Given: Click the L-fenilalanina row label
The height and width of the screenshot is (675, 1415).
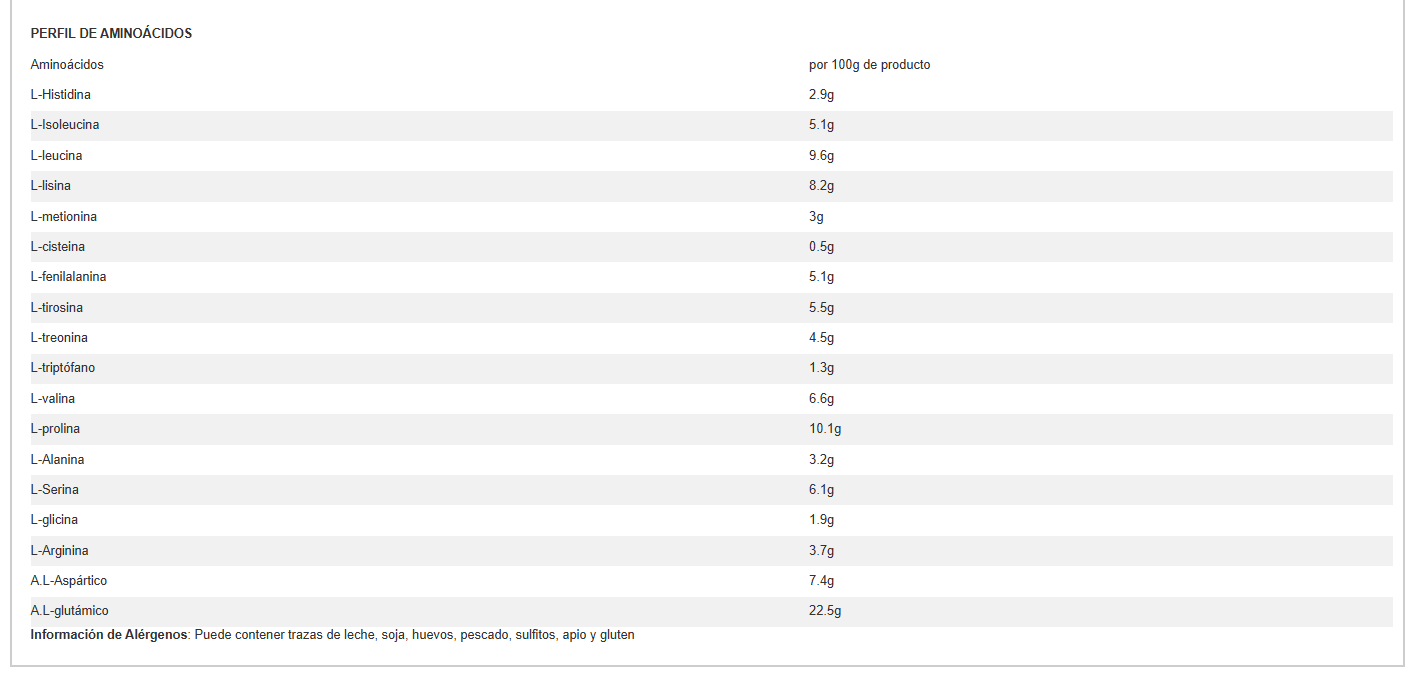Looking at the screenshot, I should (68, 277).
